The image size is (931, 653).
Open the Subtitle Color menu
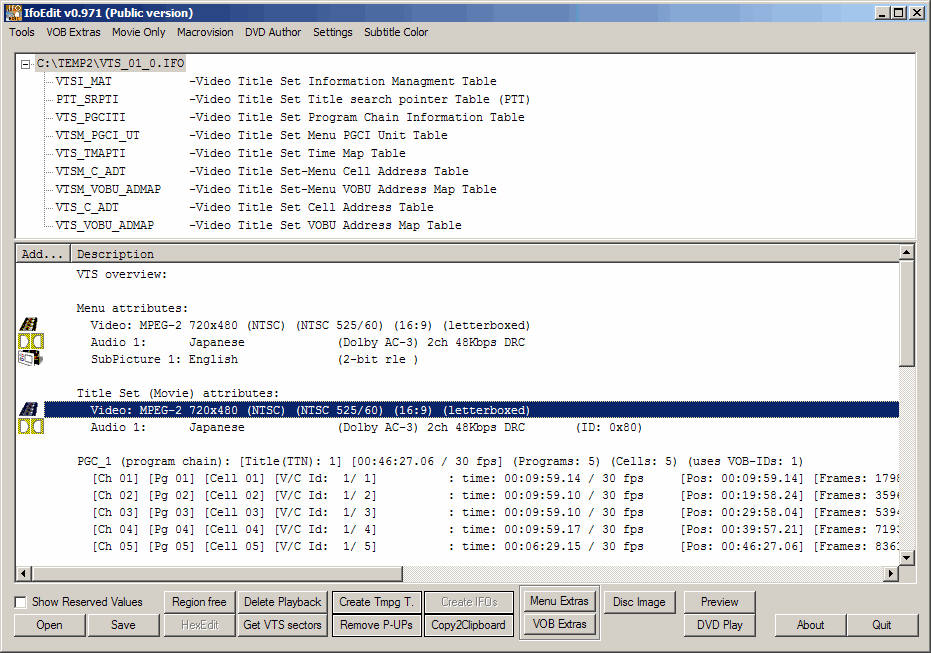click(x=395, y=32)
